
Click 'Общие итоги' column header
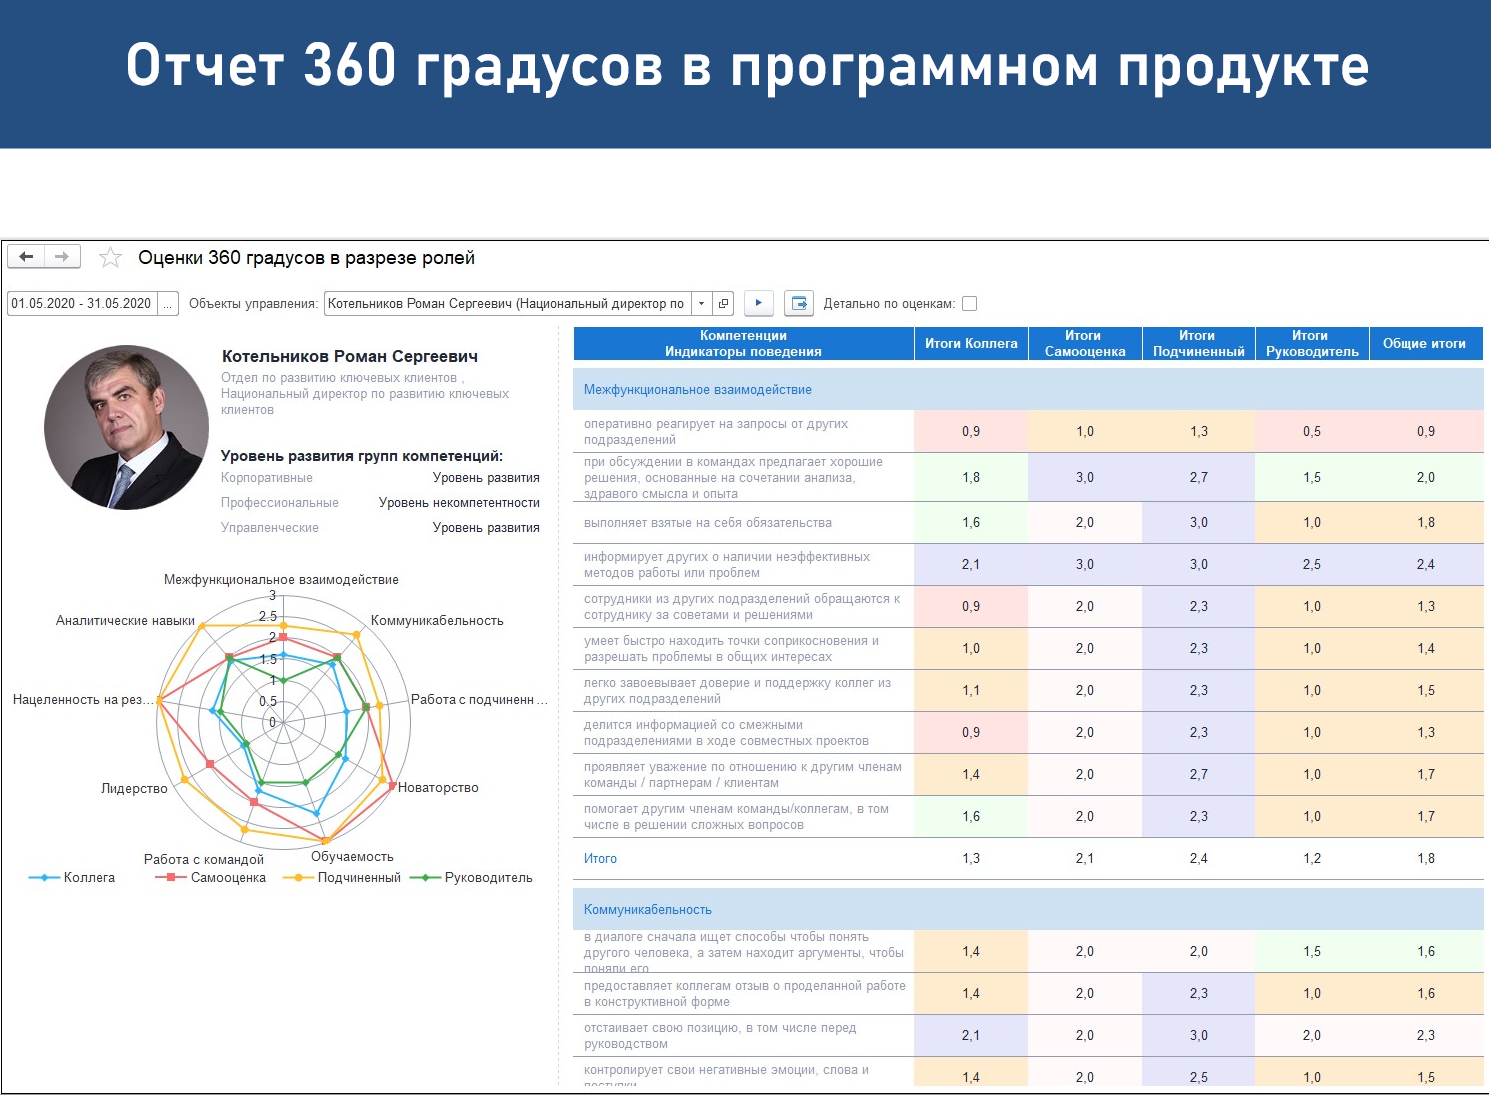click(1425, 343)
